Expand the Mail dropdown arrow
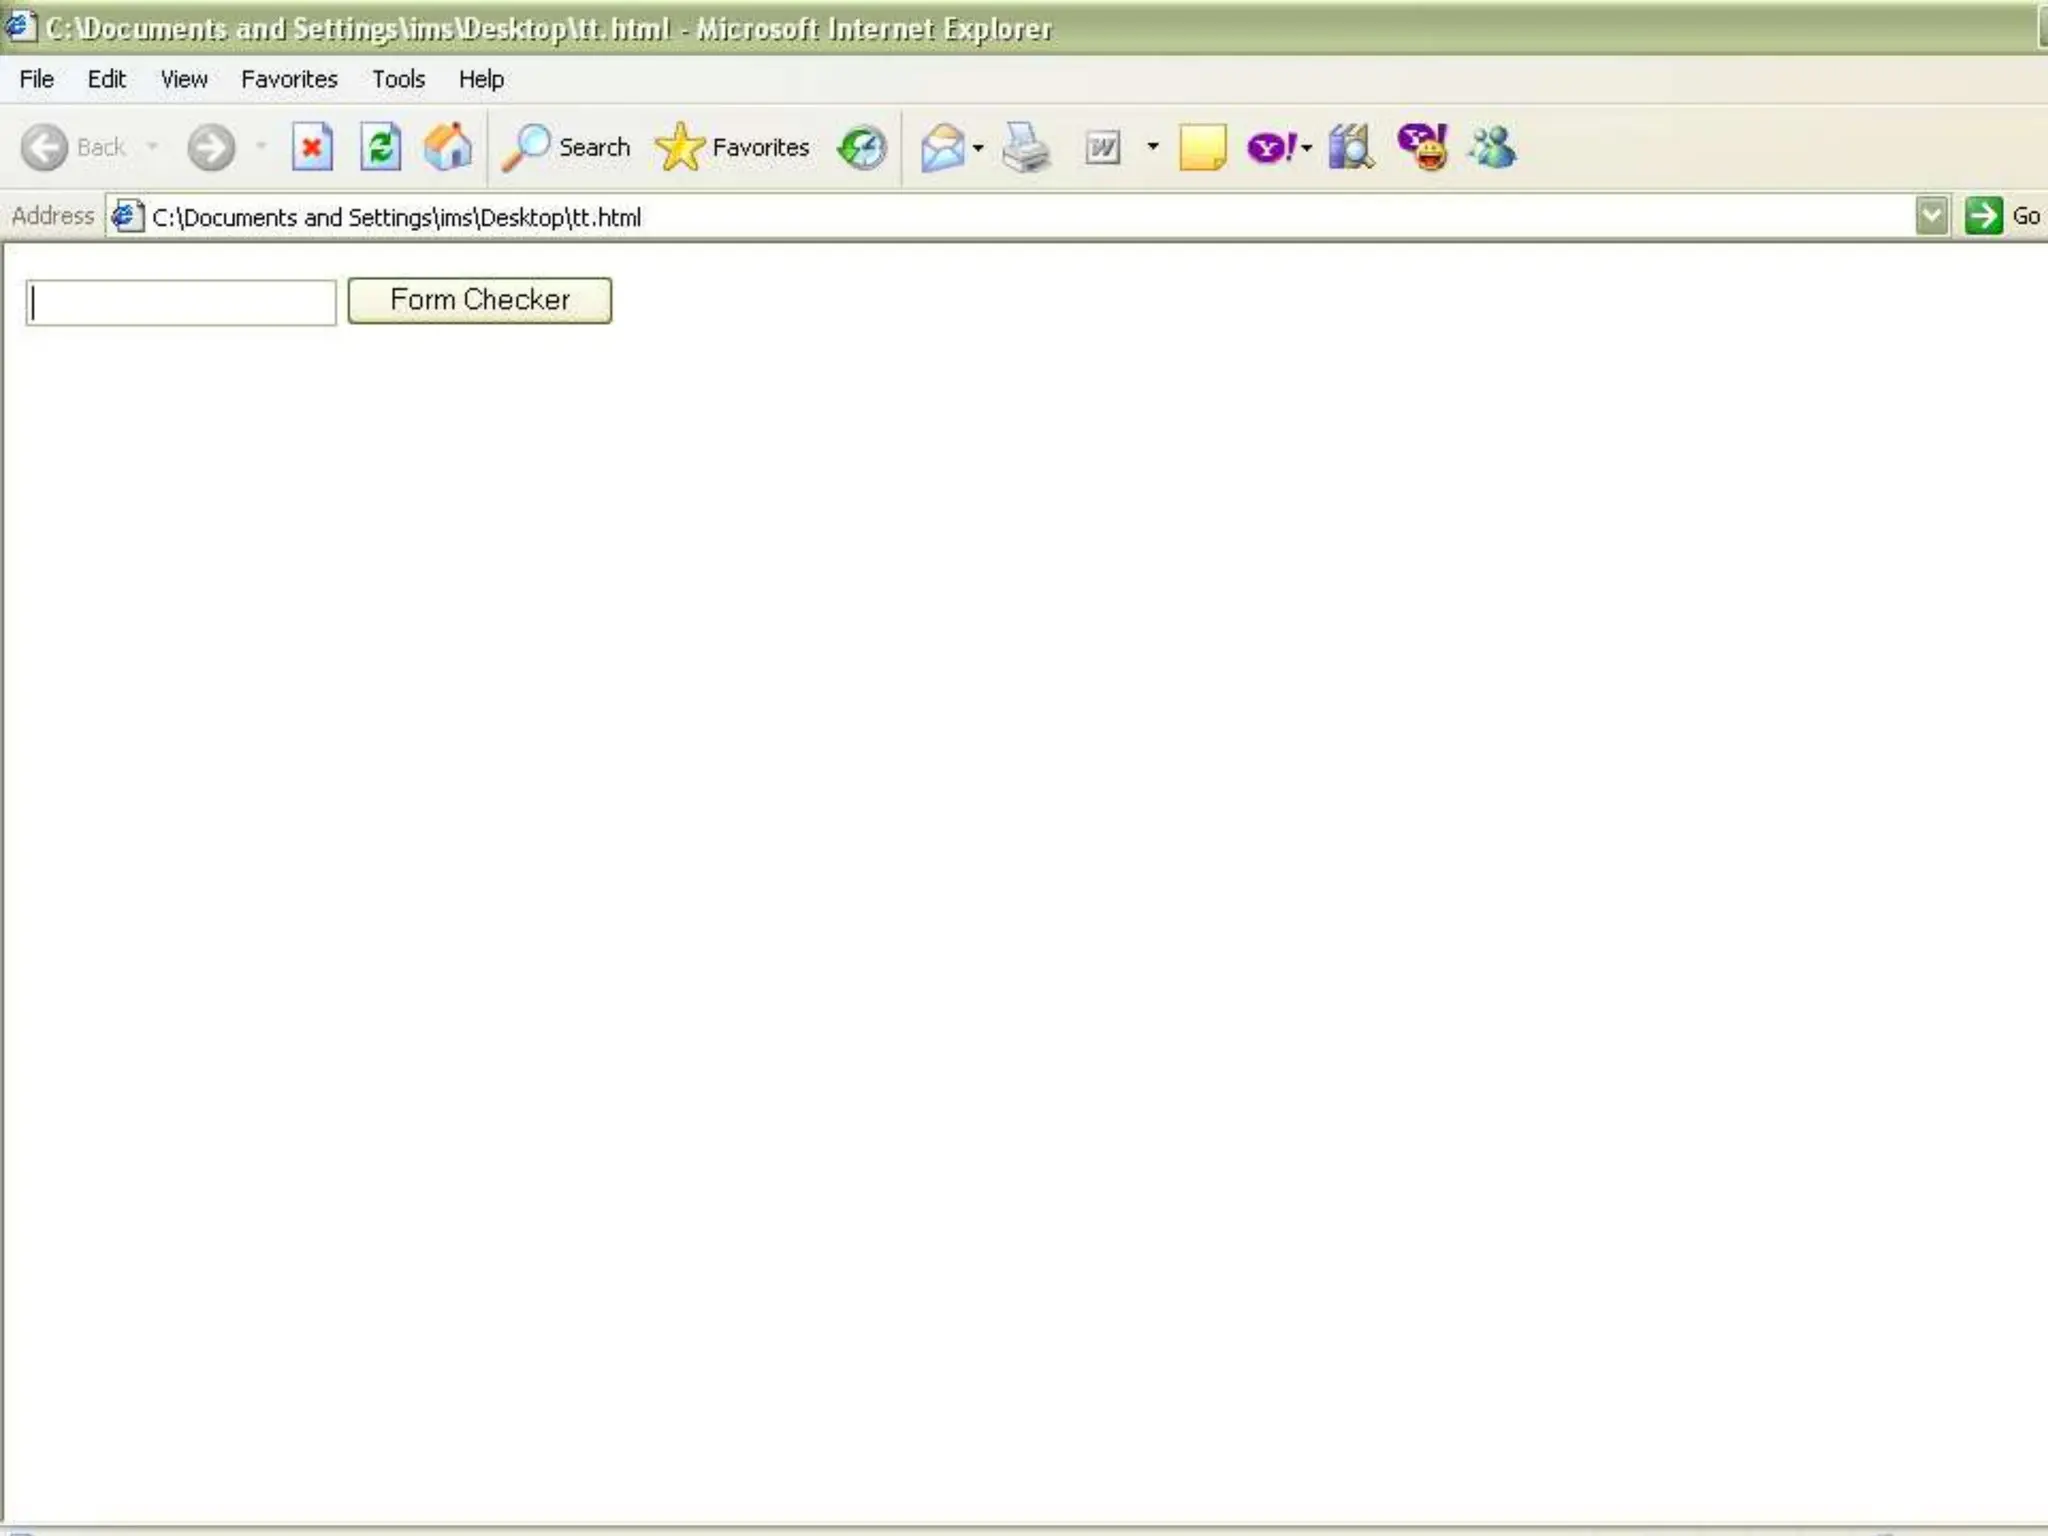The height and width of the screenshot is (1536, 2048). [x=978, y=148]
